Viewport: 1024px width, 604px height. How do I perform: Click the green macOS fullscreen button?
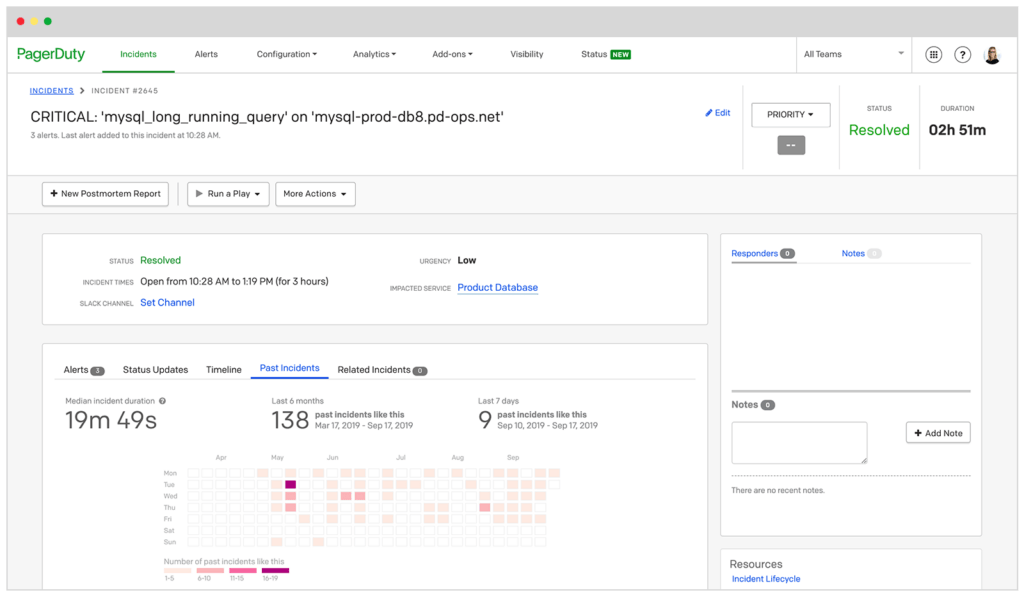point(48,21)
